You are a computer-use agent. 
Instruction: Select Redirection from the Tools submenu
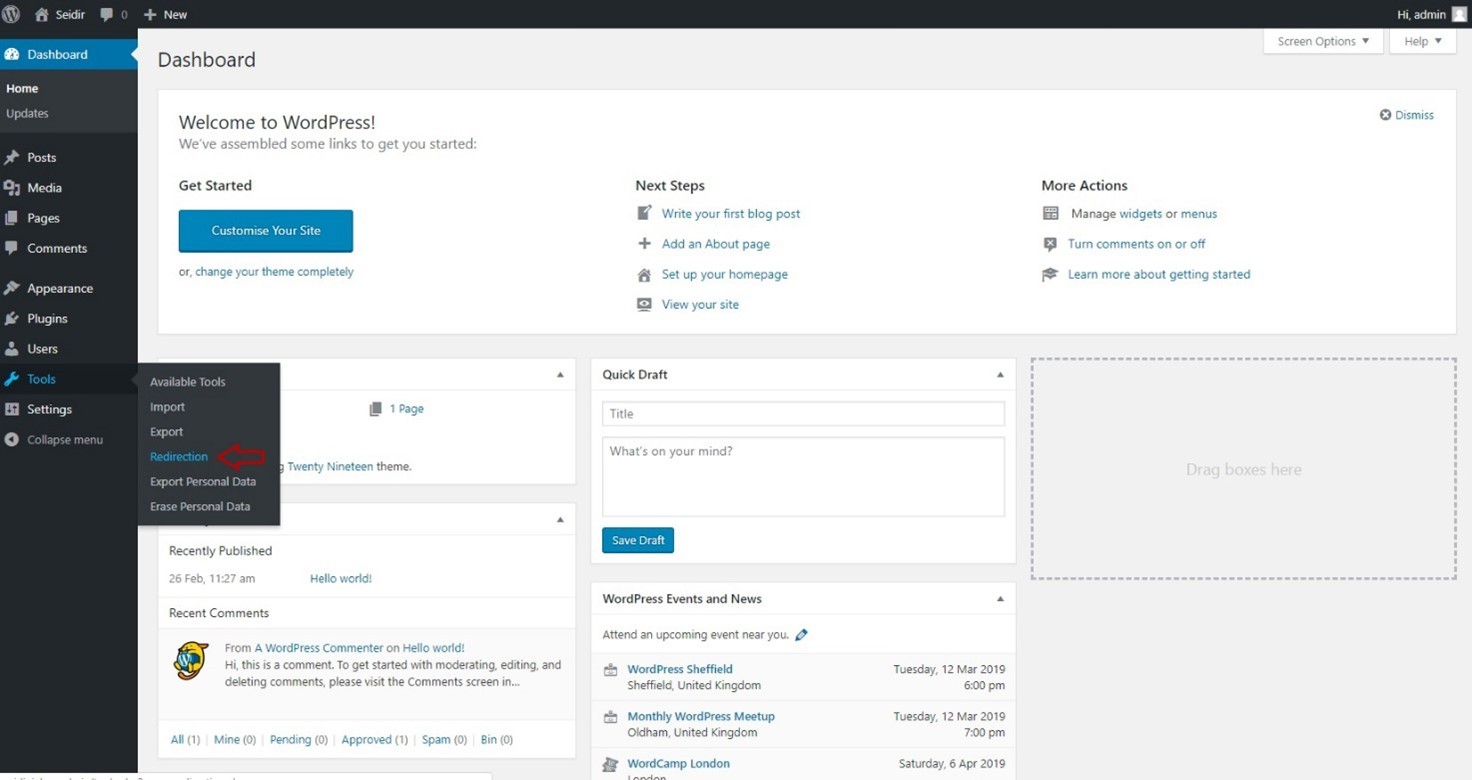tap(179, 457)
